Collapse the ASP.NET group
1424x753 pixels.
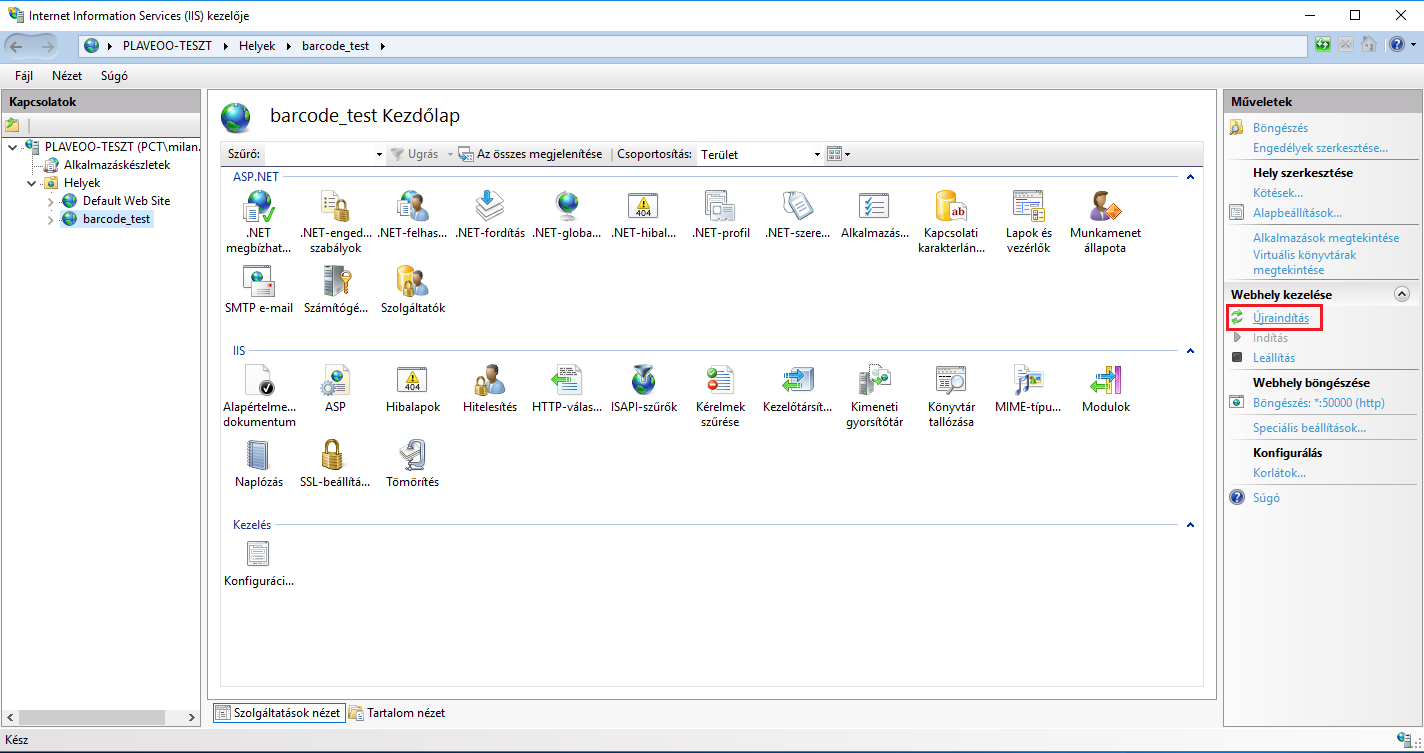click(x=1190, y=177)
